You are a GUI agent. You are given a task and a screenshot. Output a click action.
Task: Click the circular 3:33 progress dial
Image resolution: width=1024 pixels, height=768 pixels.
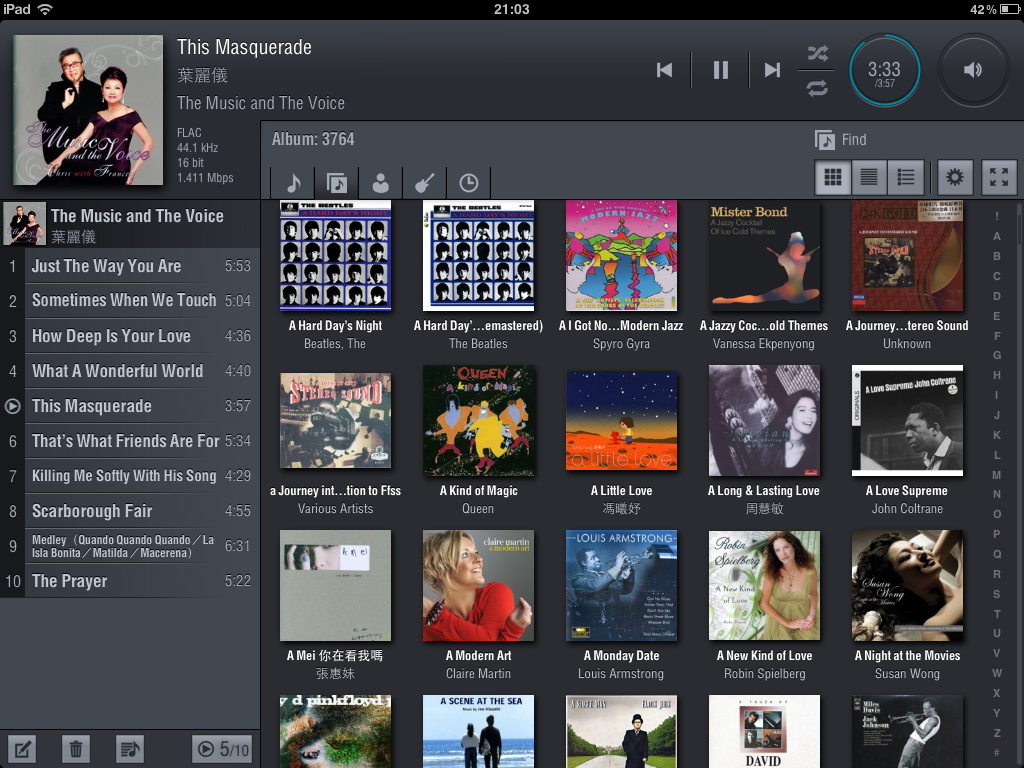tap(884, 71)
